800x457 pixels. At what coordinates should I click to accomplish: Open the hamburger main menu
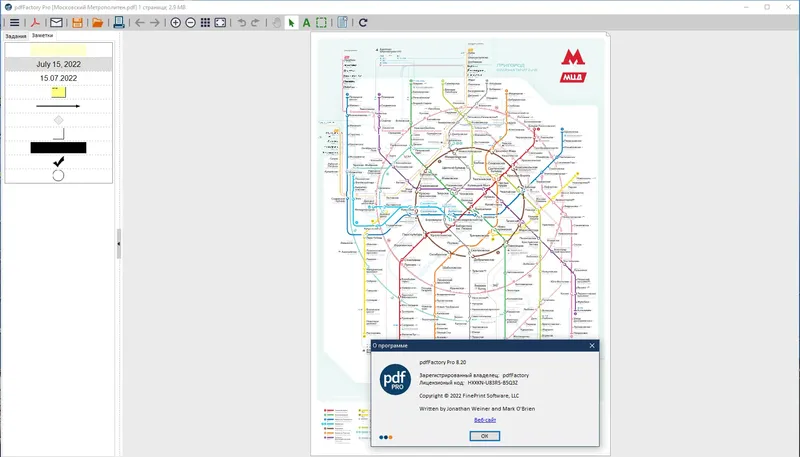click(14, 22)
